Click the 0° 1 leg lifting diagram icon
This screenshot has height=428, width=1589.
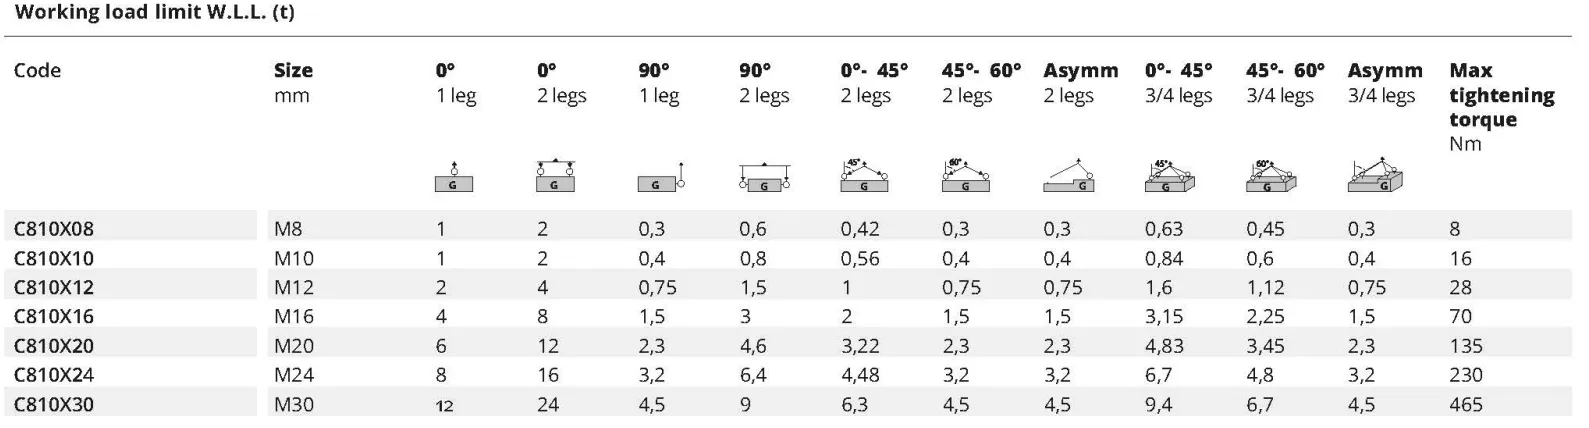(x=454, y=176)
